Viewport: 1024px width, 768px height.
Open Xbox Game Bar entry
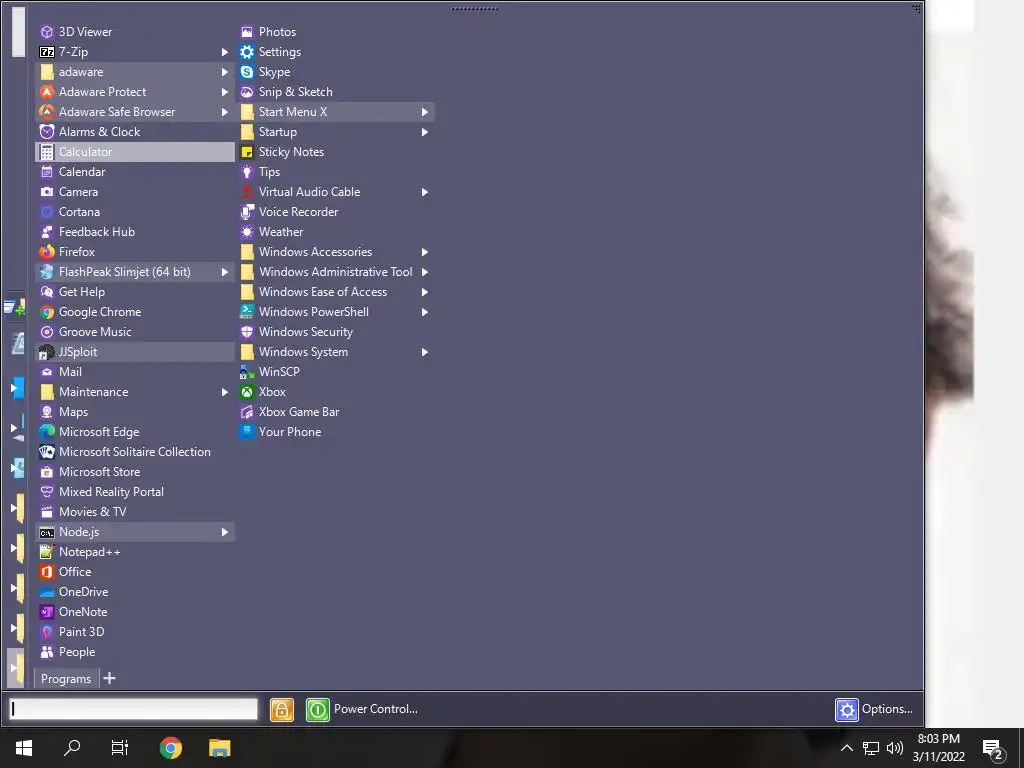(336, 412)
